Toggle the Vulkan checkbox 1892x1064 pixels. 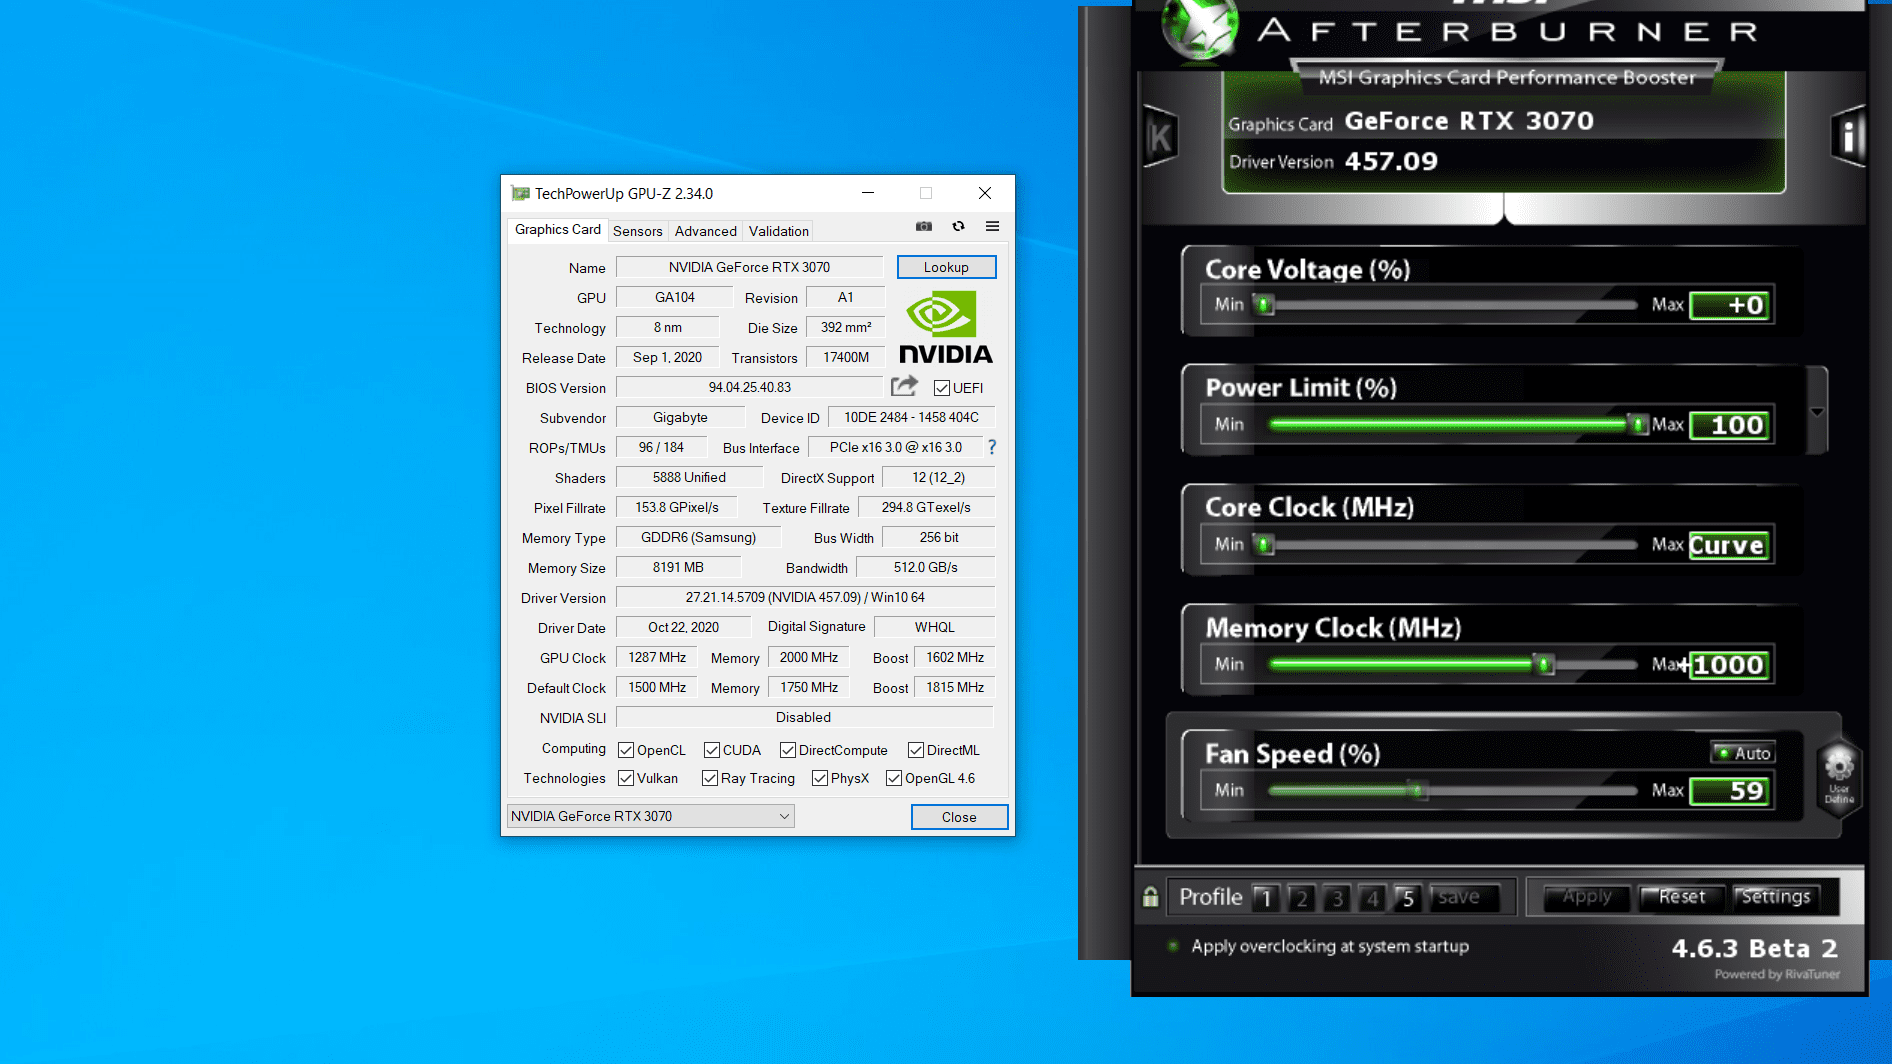626,778
